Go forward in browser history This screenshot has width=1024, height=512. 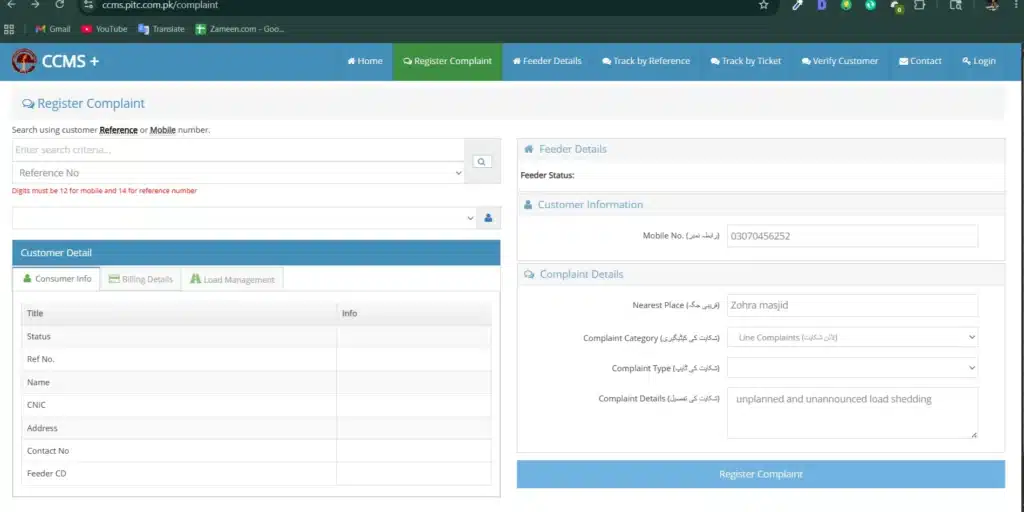(35, 5)
